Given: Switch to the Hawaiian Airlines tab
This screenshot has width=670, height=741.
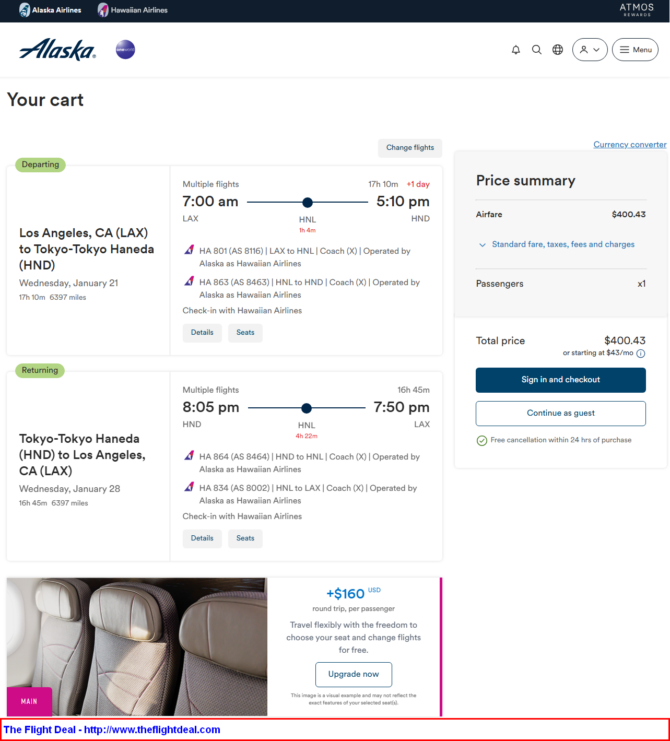Looking at the screenshot, I should point(132,10).
